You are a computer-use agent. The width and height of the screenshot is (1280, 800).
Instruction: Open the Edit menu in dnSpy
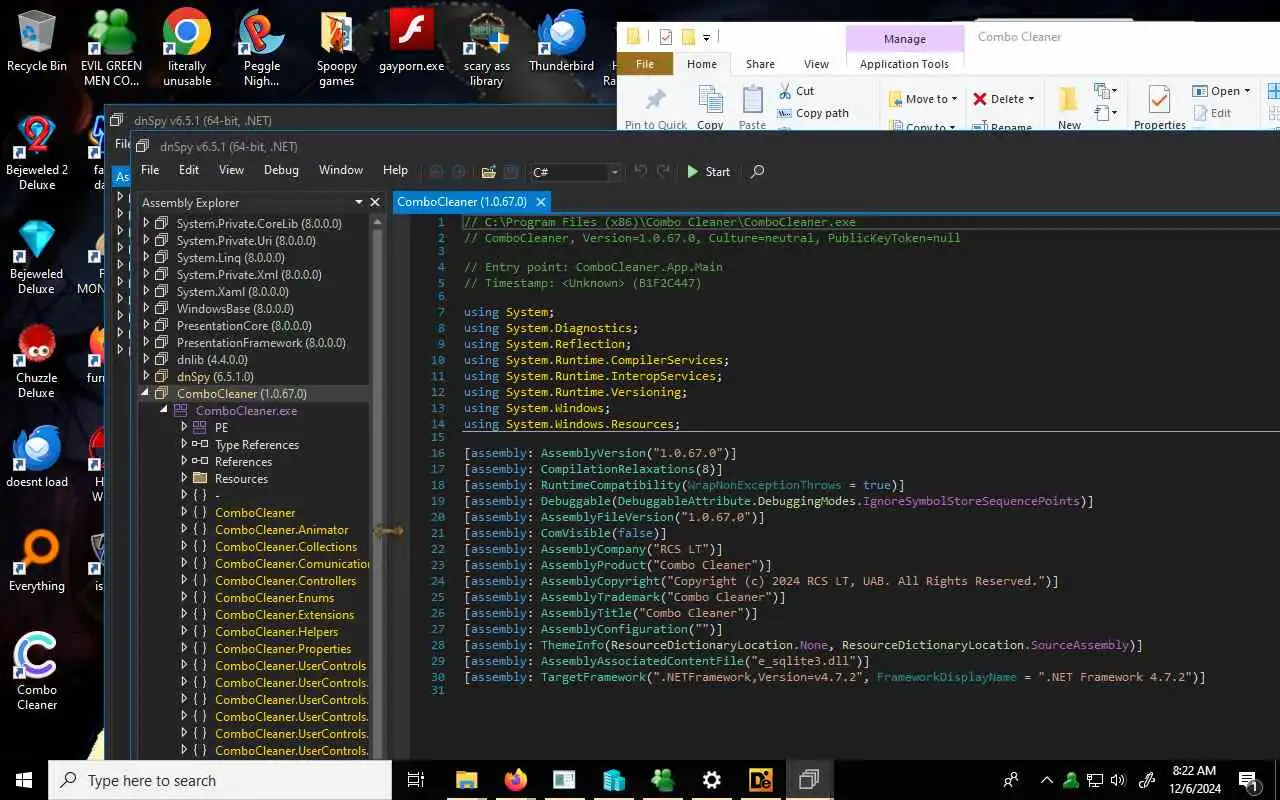(189, 170)
